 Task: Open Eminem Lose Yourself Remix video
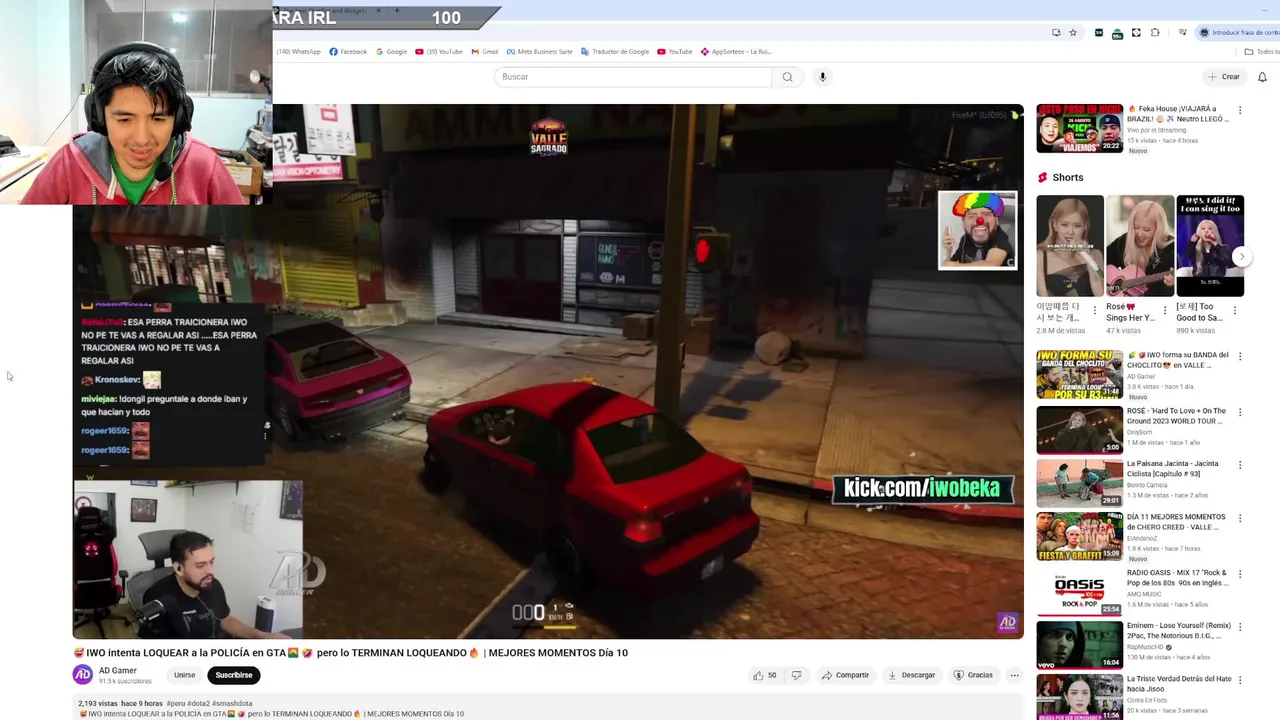tap(1079, 645)
